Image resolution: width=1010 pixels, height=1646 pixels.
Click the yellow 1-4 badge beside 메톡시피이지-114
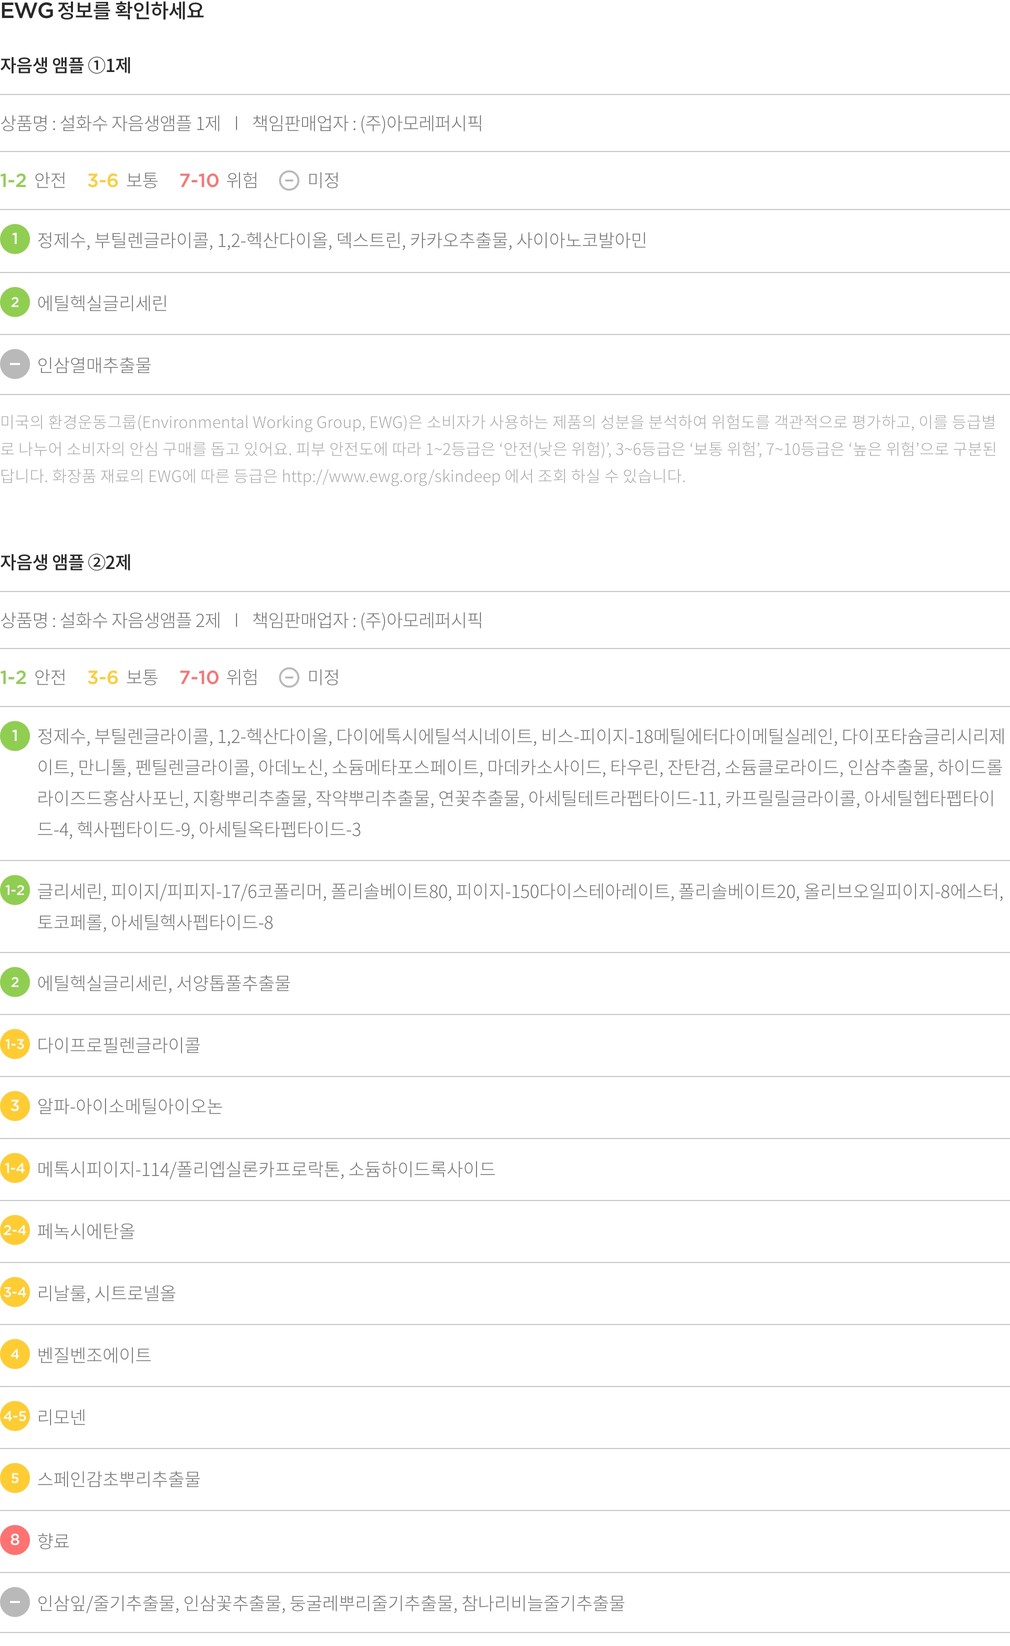pos(15,1168)
